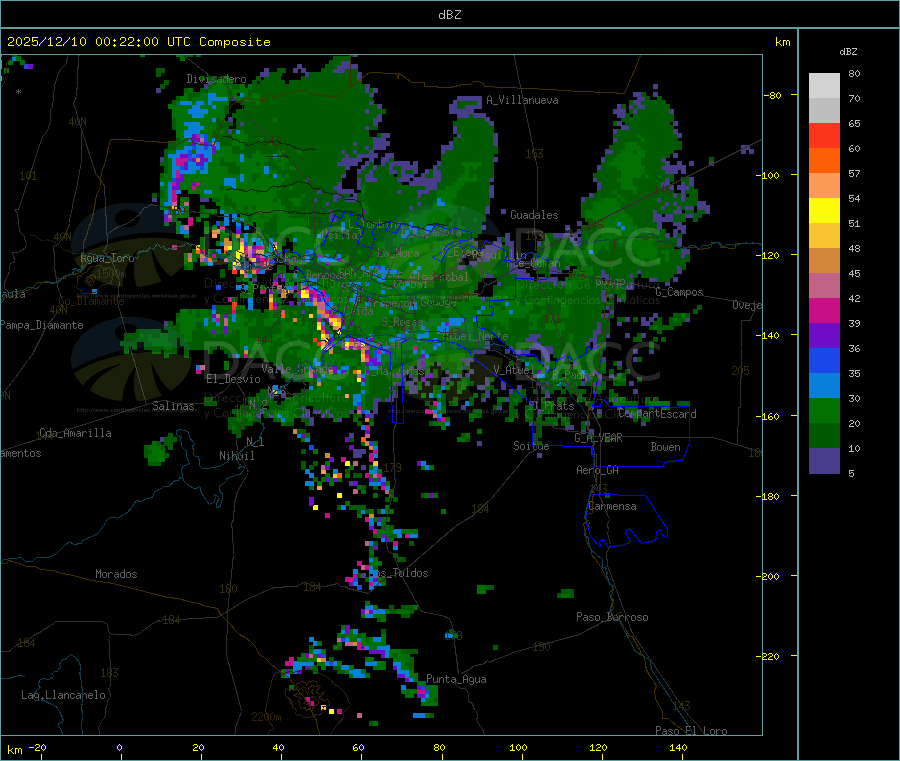Screen dimensions: 900x761
Task: Click the blue 35-36 dBZ legend swatch
Action: tap(824, 360)
